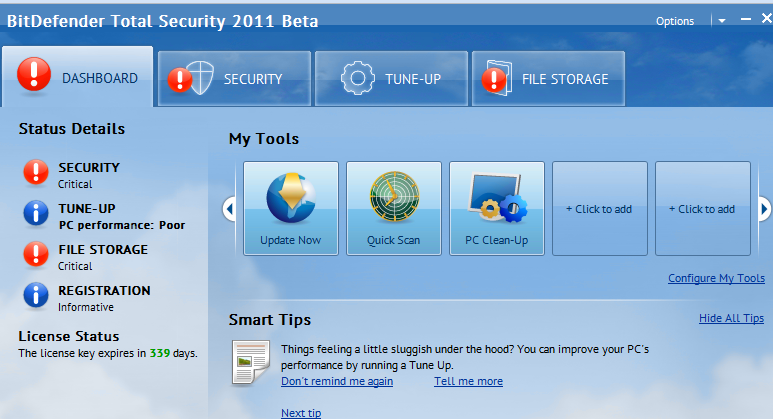
Task: Click the Hide All Tips link
Action: 732,318
